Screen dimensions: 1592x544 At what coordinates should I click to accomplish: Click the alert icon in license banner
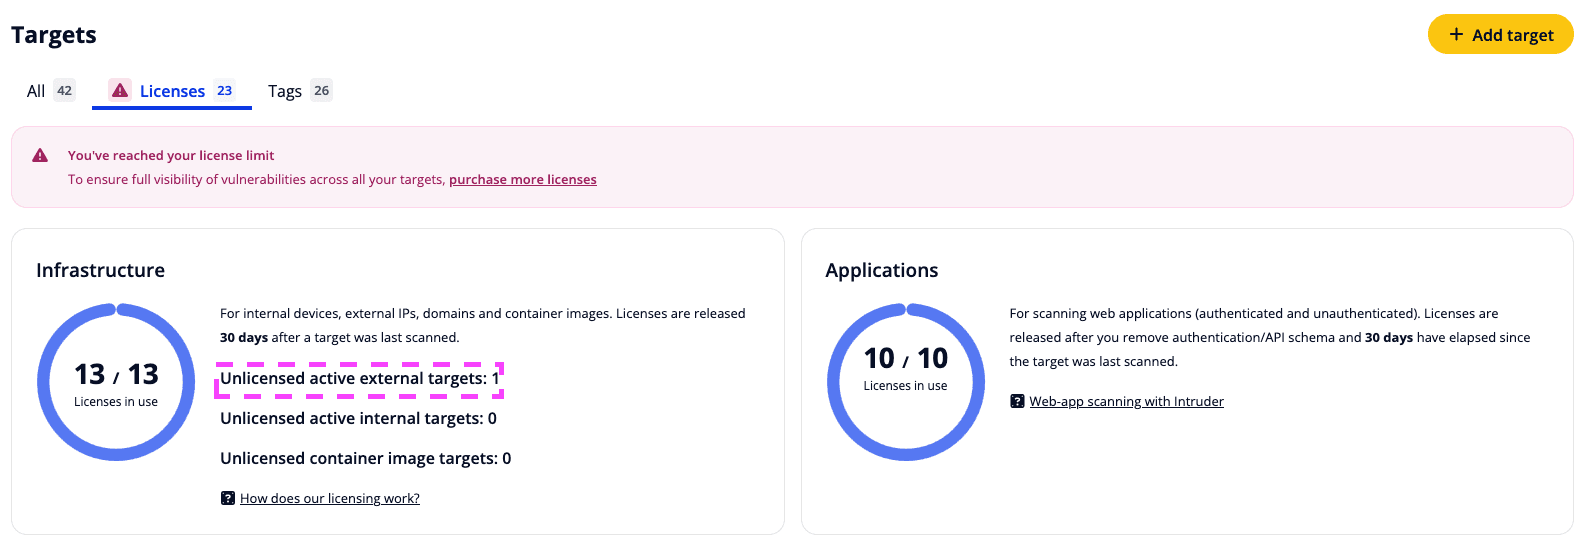point(40,155)
